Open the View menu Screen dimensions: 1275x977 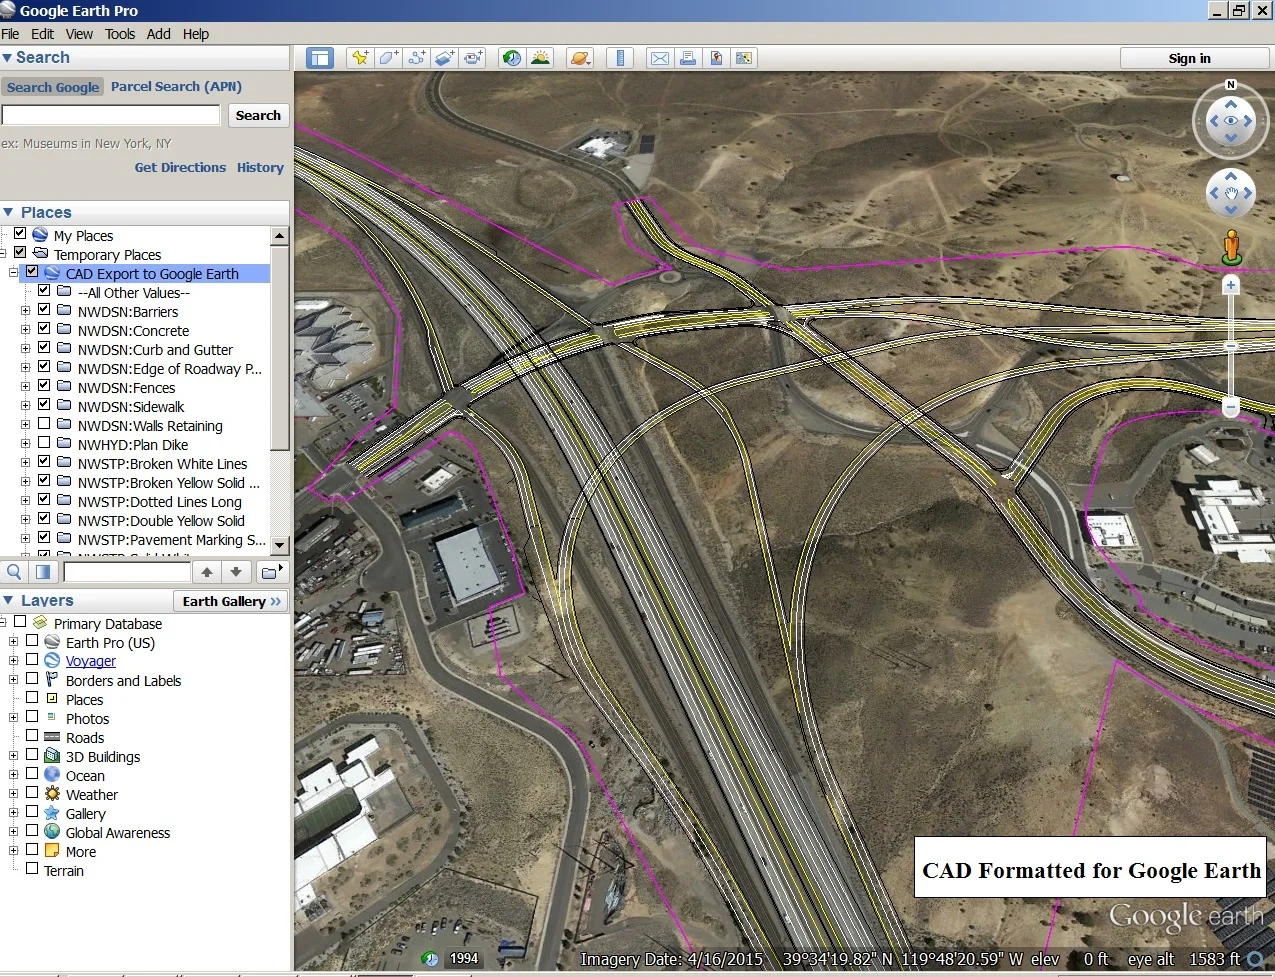(79, 34)
